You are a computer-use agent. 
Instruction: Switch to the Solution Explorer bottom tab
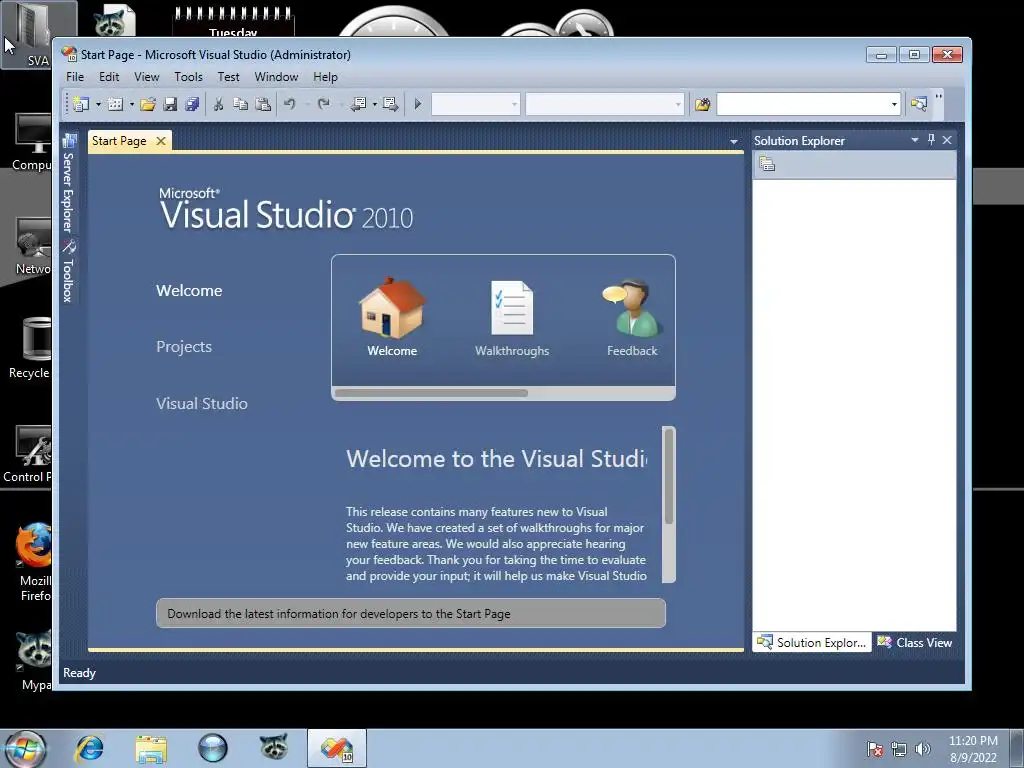pyautogui.click(x=812, y=643)
